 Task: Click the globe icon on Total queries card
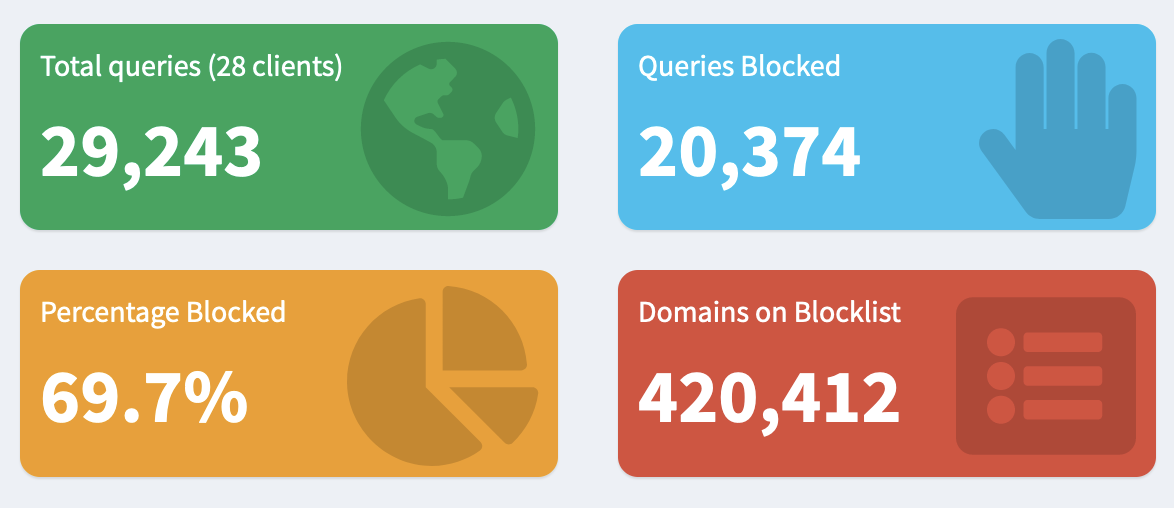pos(447,127)
